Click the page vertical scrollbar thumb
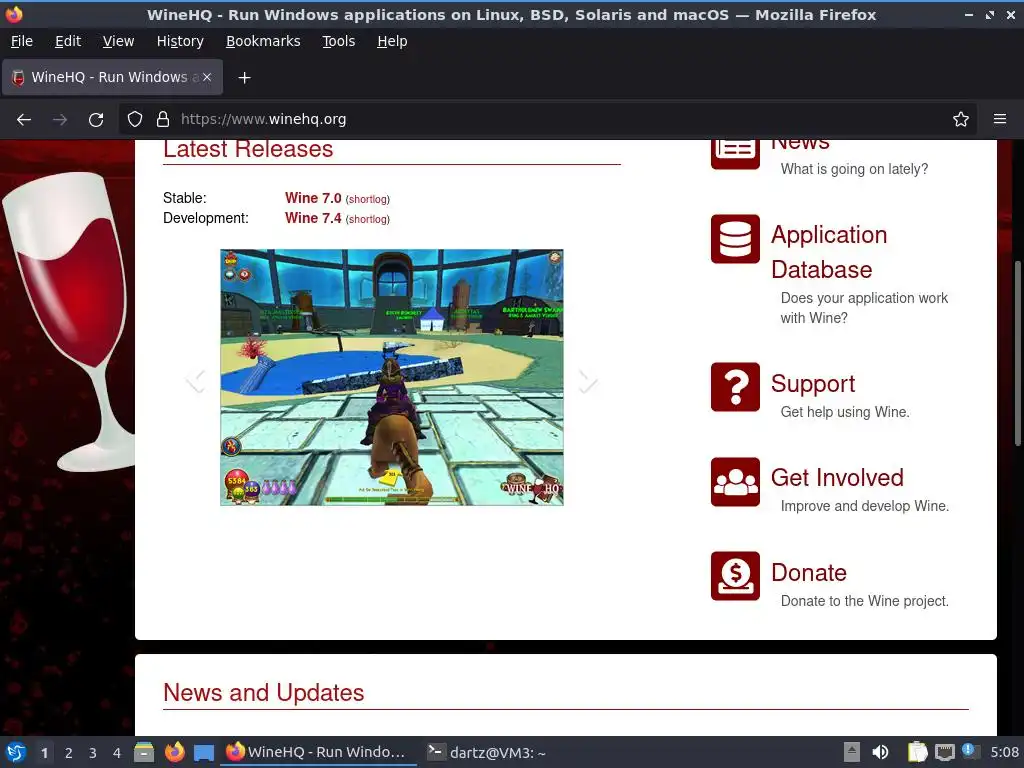The height and width of the screenshot is (768, 1024). coord(1017,354)
